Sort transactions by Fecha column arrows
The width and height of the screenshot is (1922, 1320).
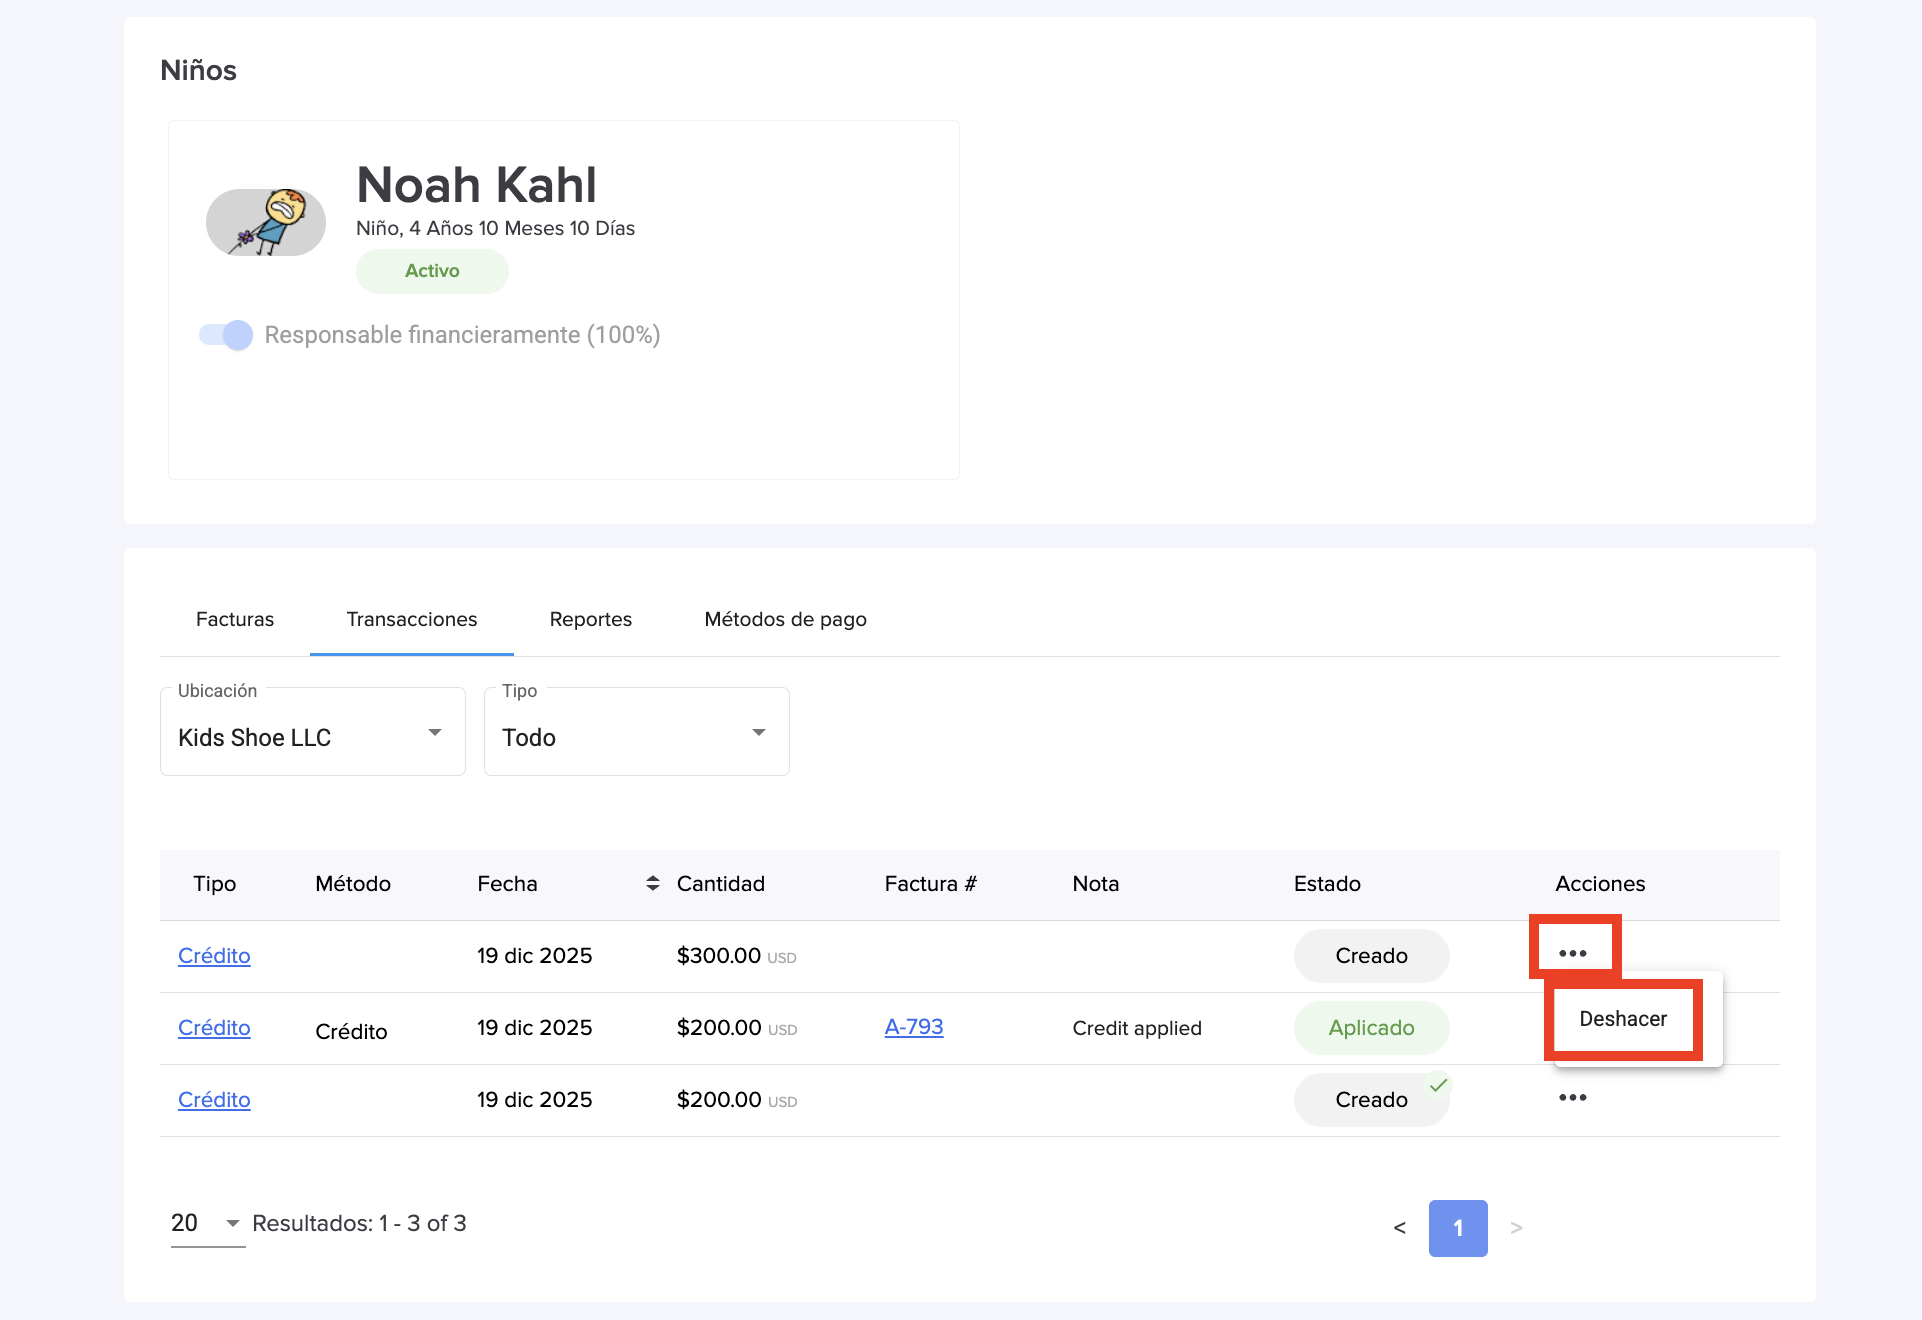point(652,883)
